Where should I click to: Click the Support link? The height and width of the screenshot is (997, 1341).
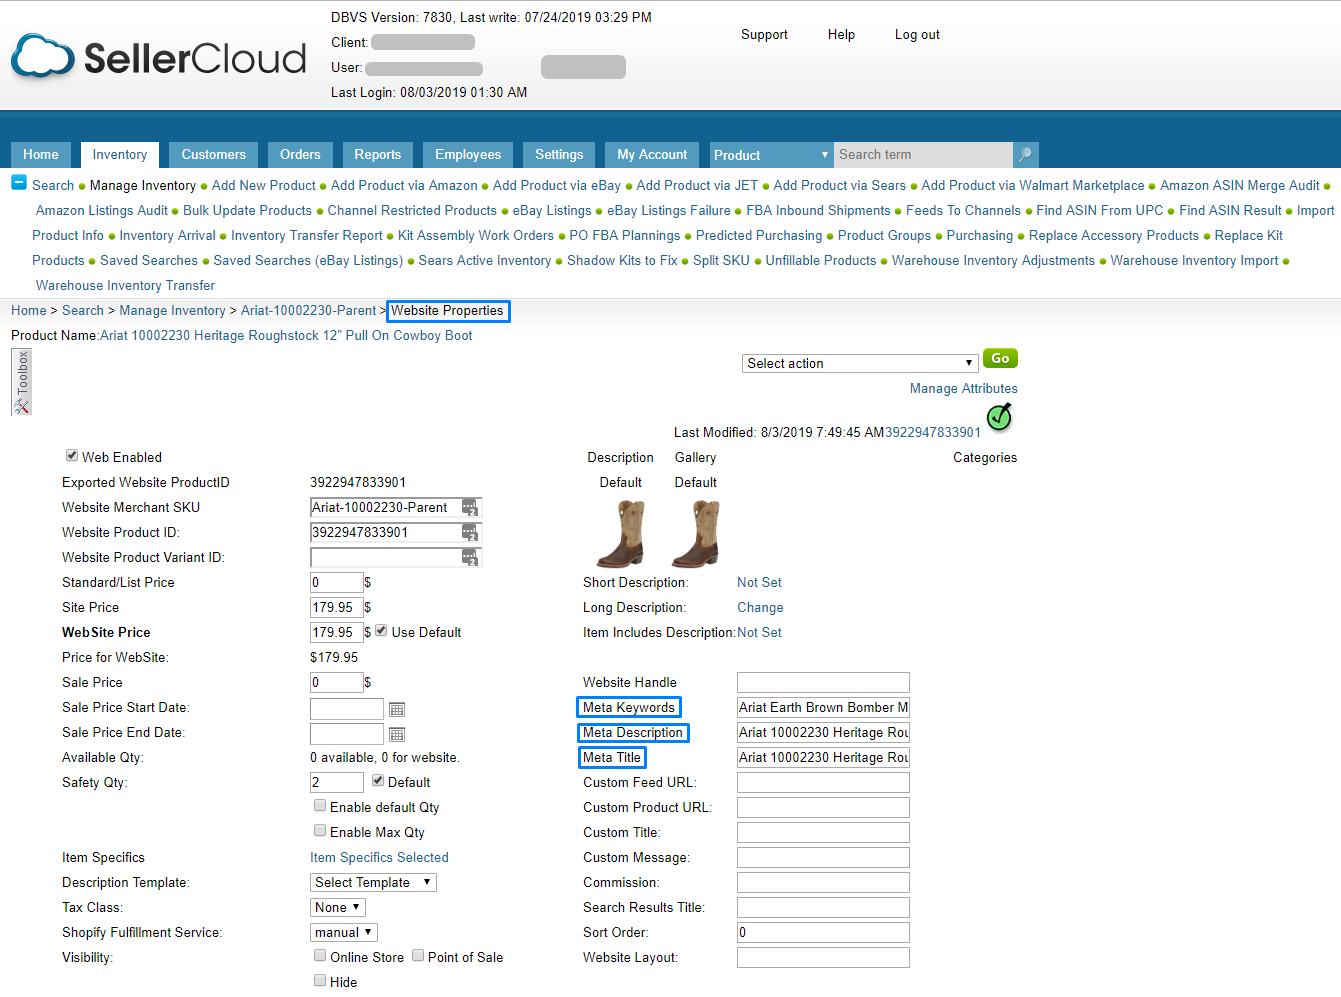click(764, 34)
